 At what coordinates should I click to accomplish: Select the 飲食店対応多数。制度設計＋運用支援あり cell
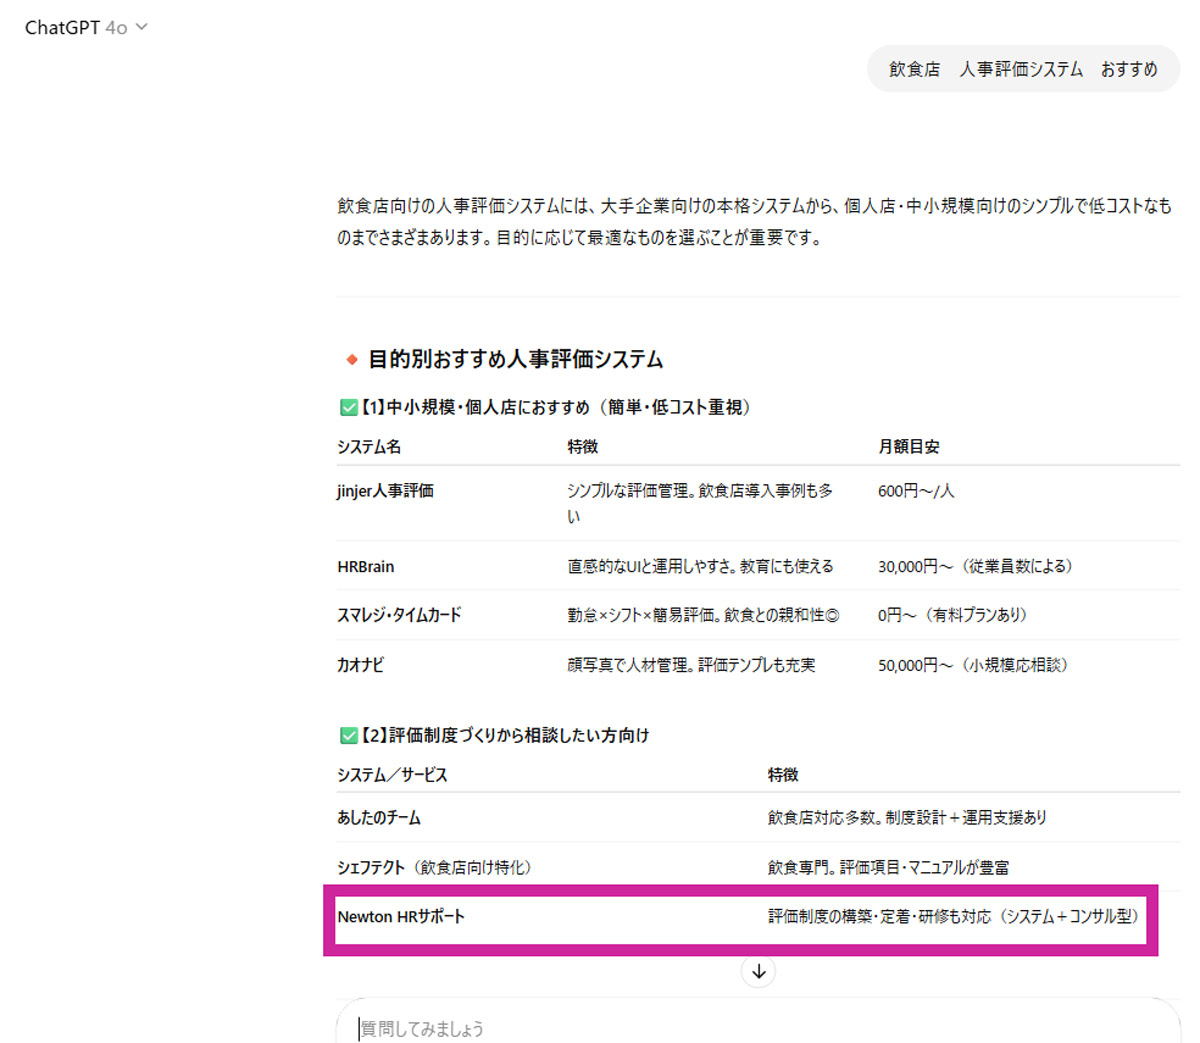tap(907, 818)
